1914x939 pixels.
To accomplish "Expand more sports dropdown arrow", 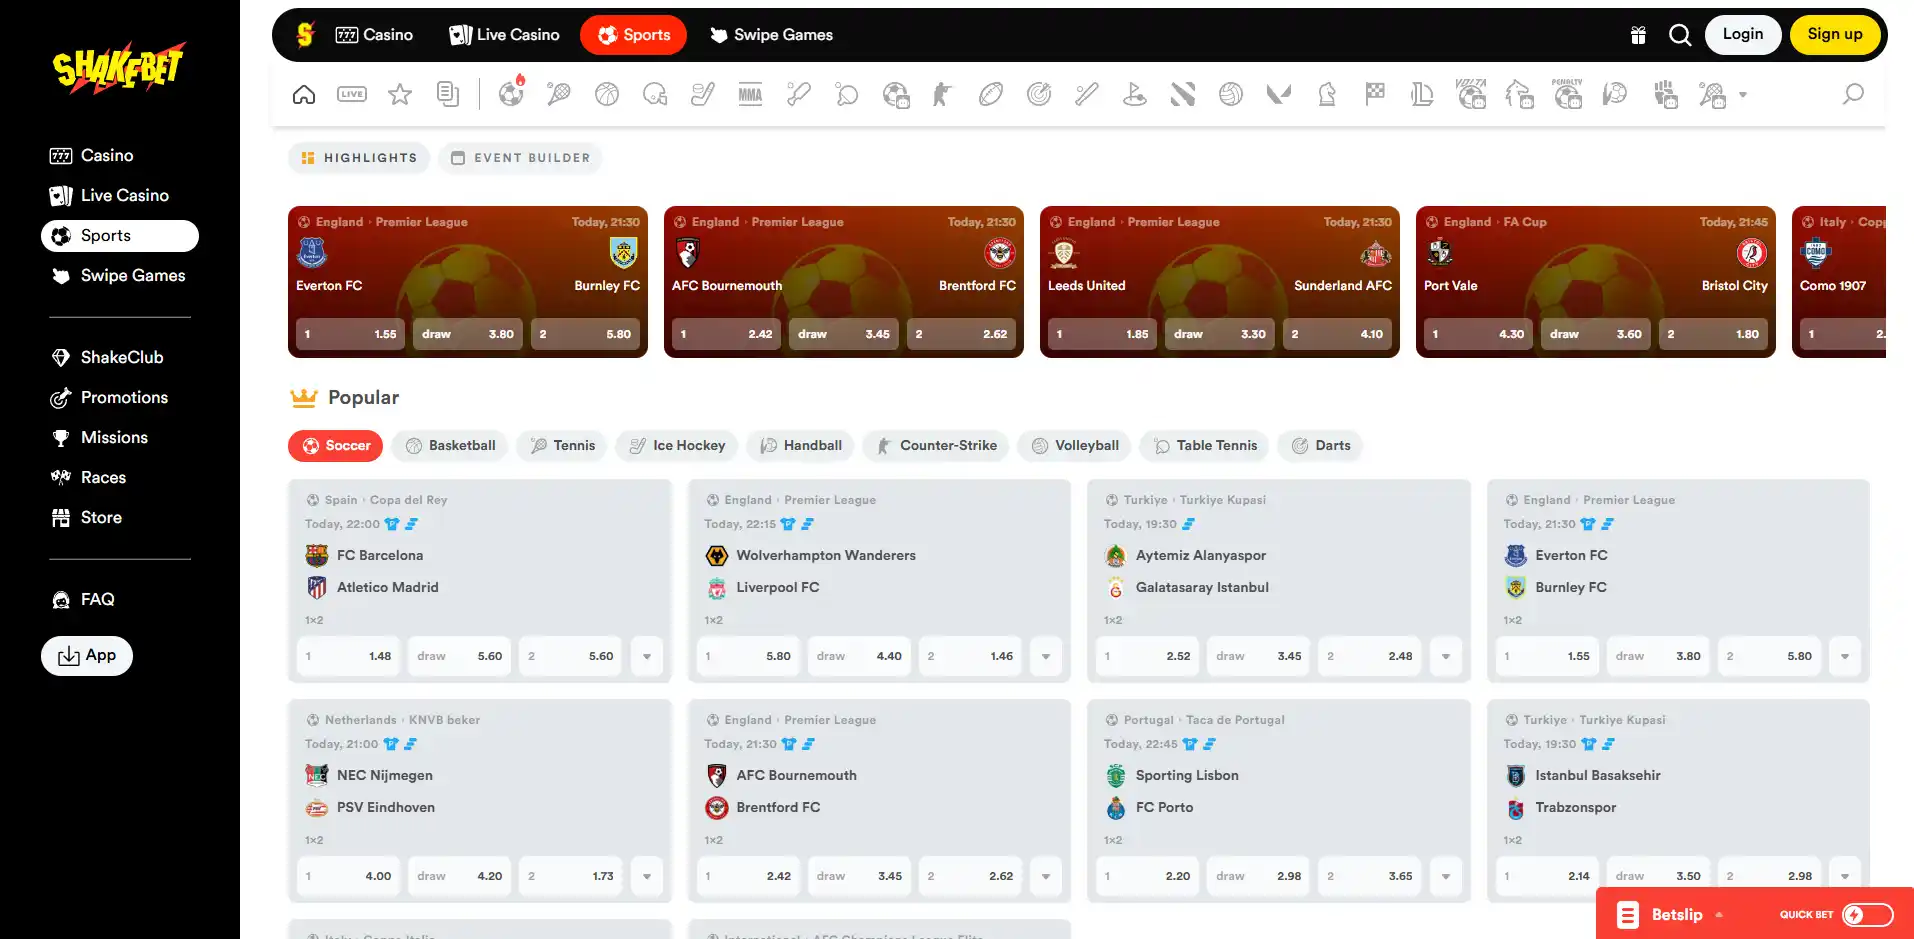I will (x=1743, y=95).
